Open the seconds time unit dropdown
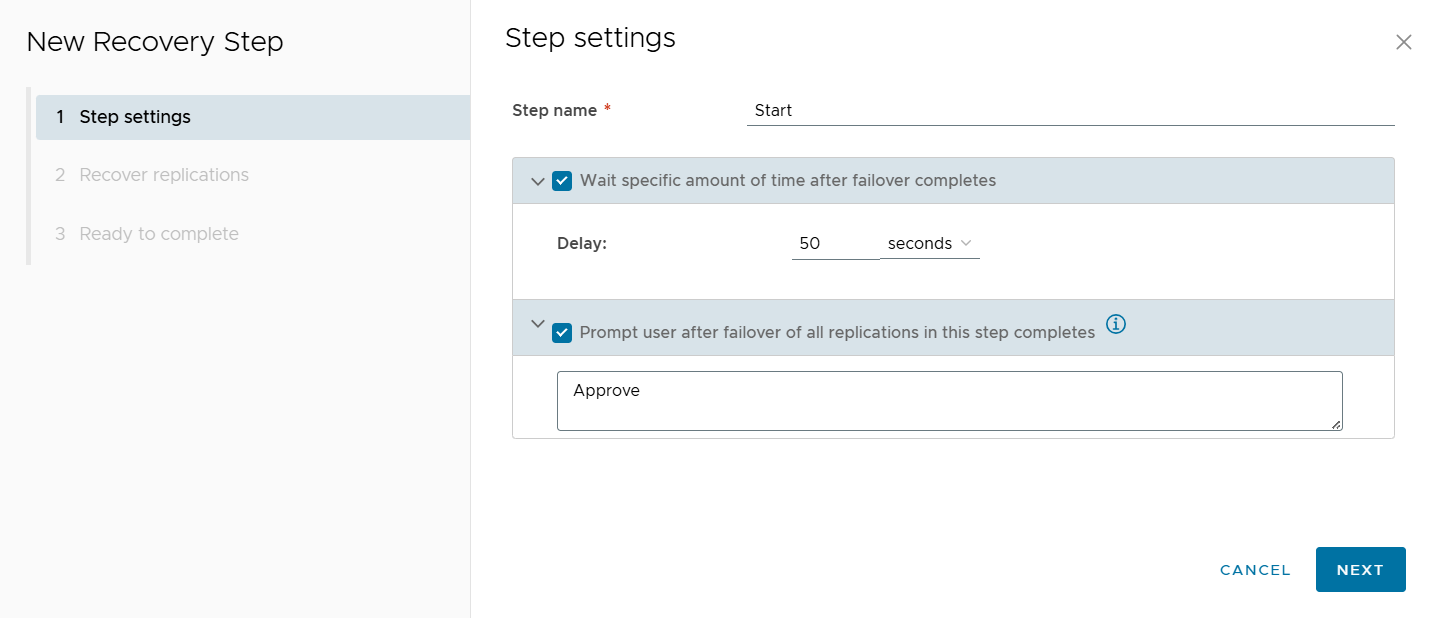 pos(929,243)
